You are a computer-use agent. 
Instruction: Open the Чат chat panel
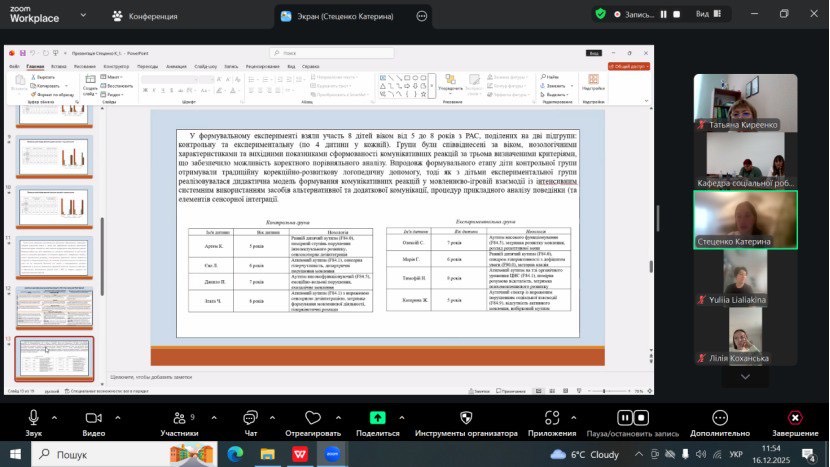point(251,418)
